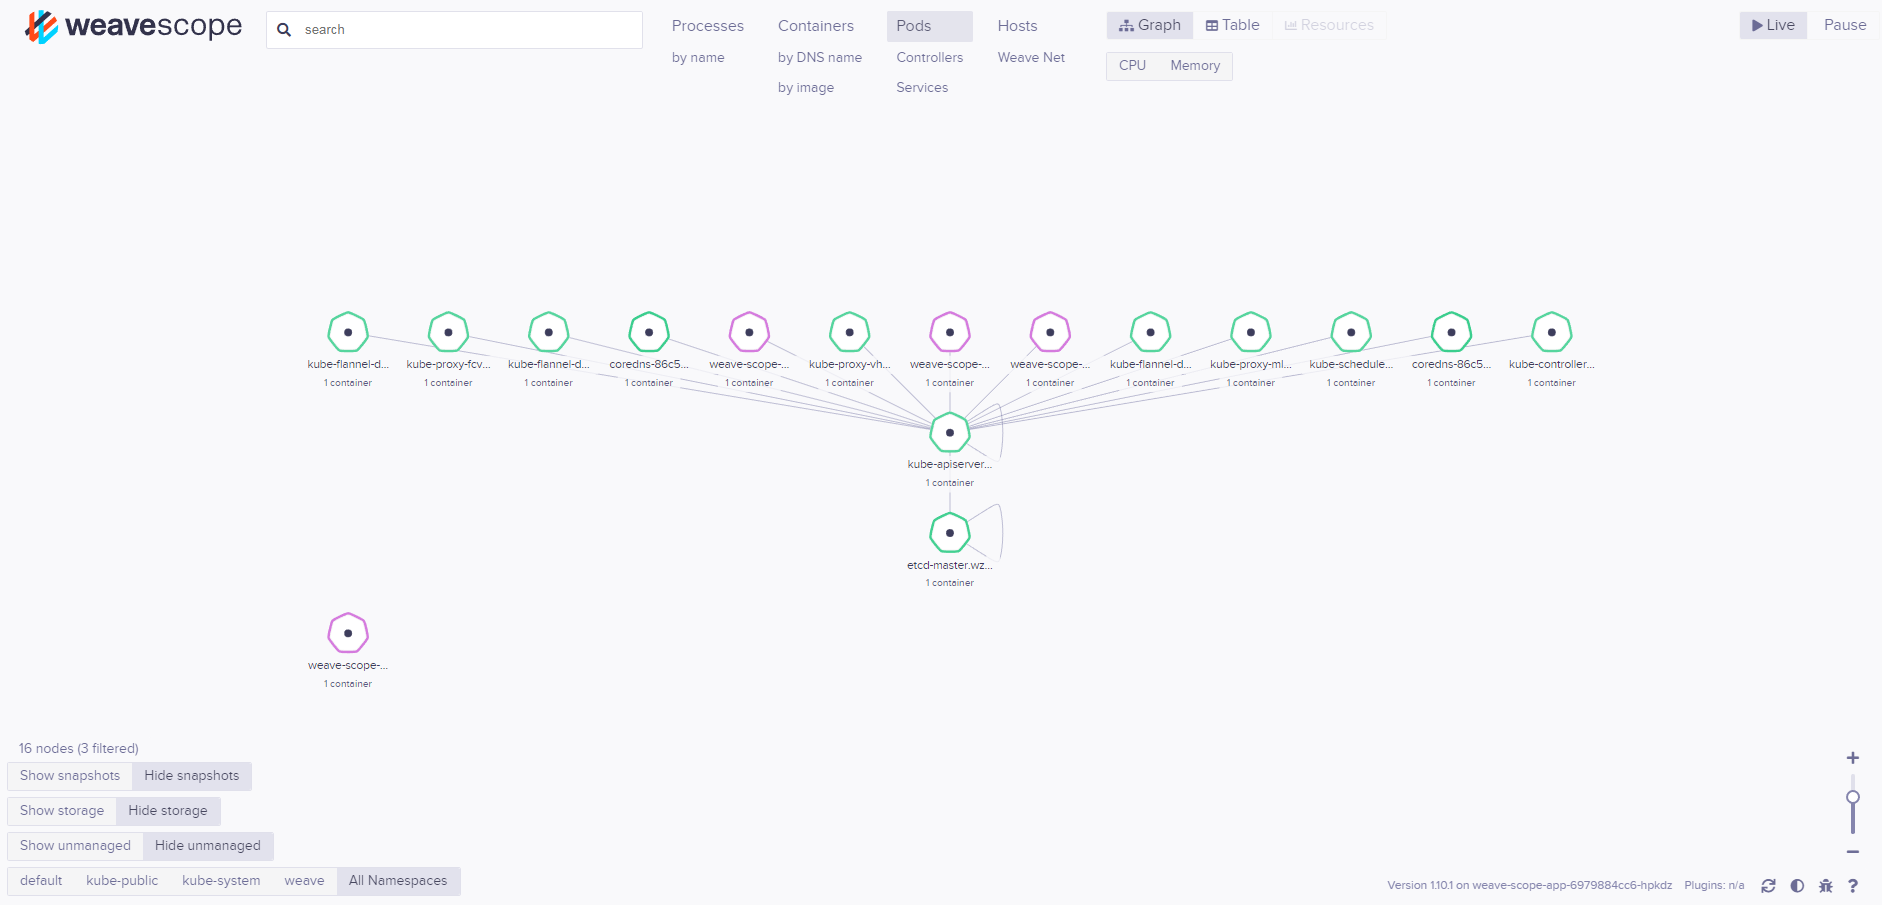This screenshot has width=1882, height=905.
Task: Click the kube-schedule label text
Action: [1351, 365]
